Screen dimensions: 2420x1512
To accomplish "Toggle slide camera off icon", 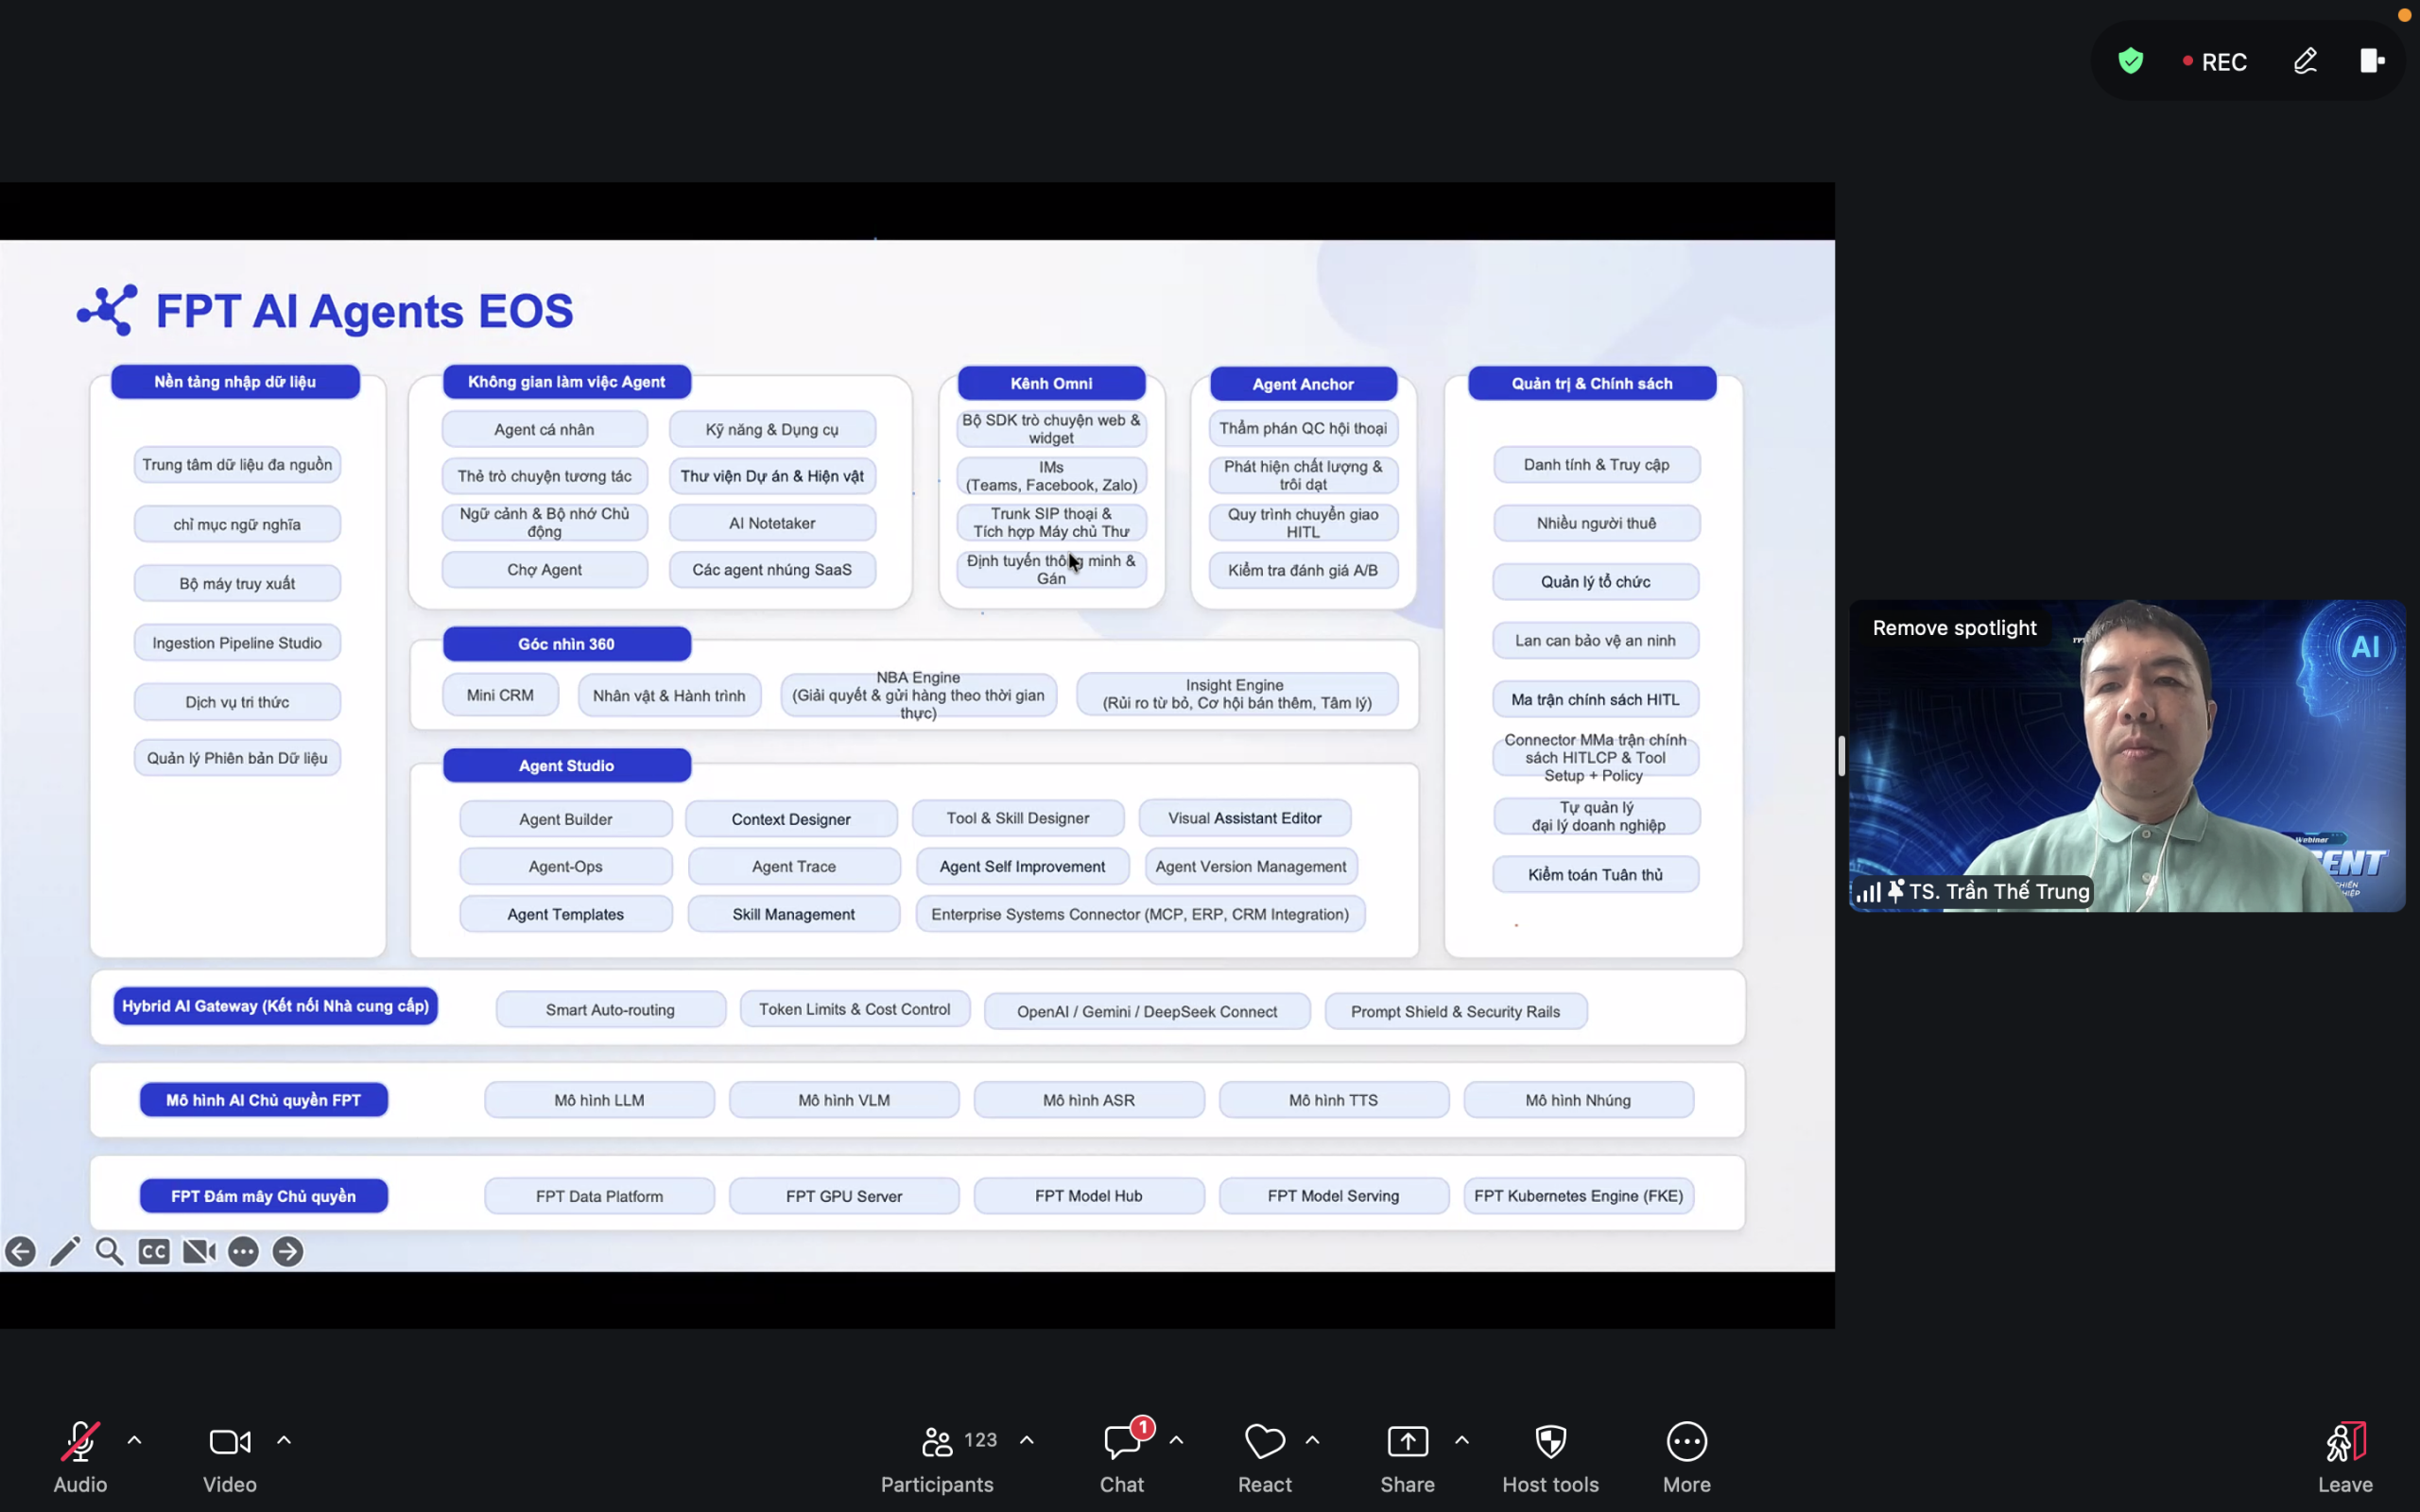I will click(199, 1251).
